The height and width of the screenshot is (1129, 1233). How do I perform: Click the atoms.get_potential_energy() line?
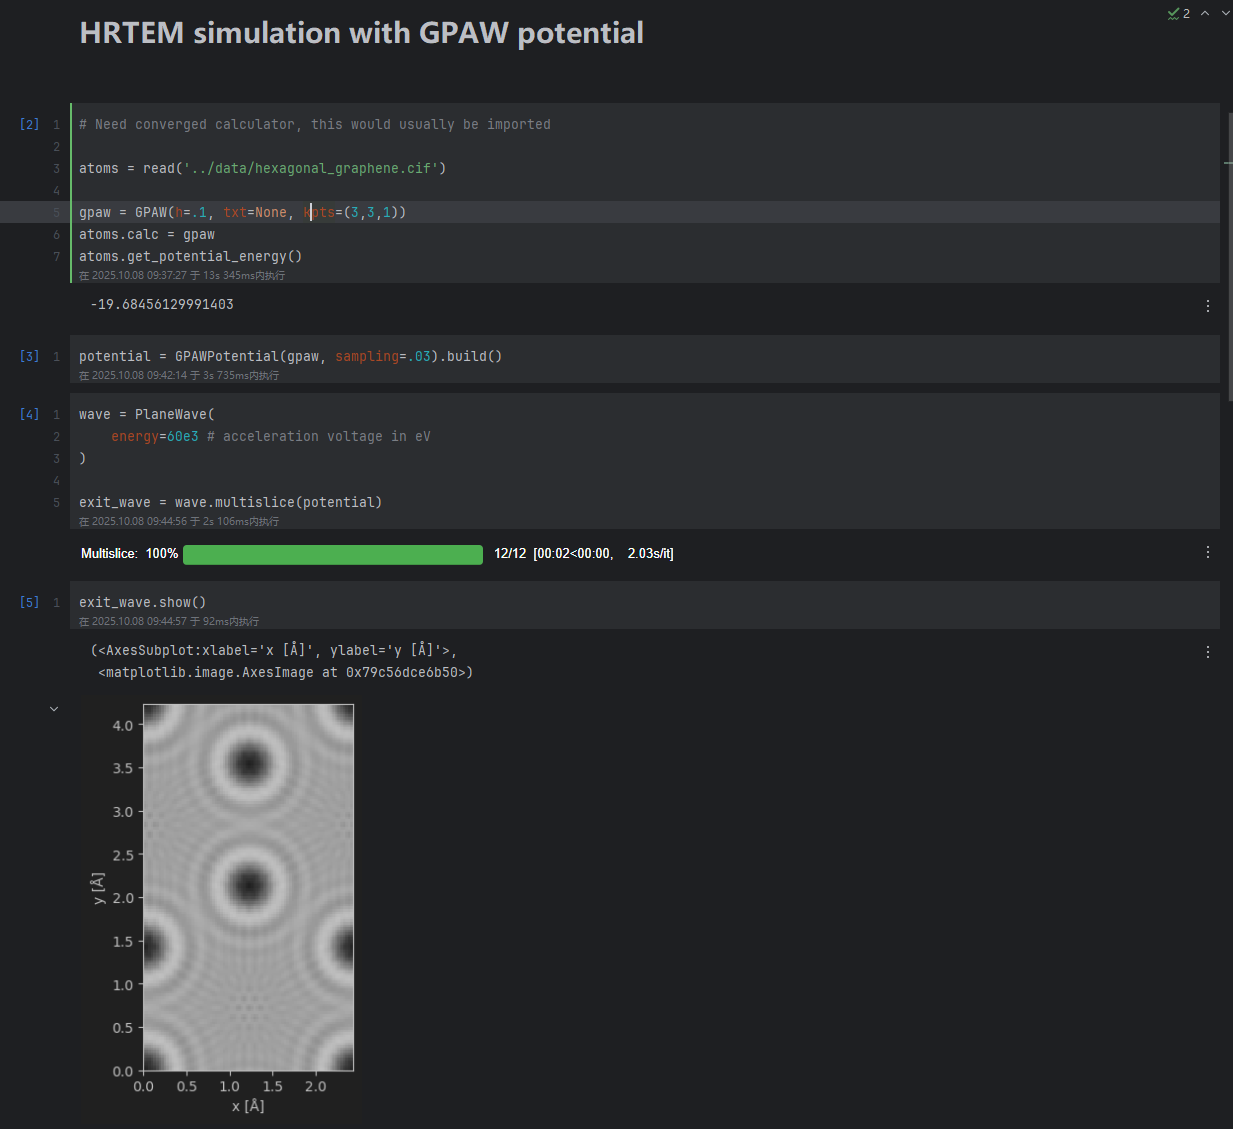click(x=190, y=256)
